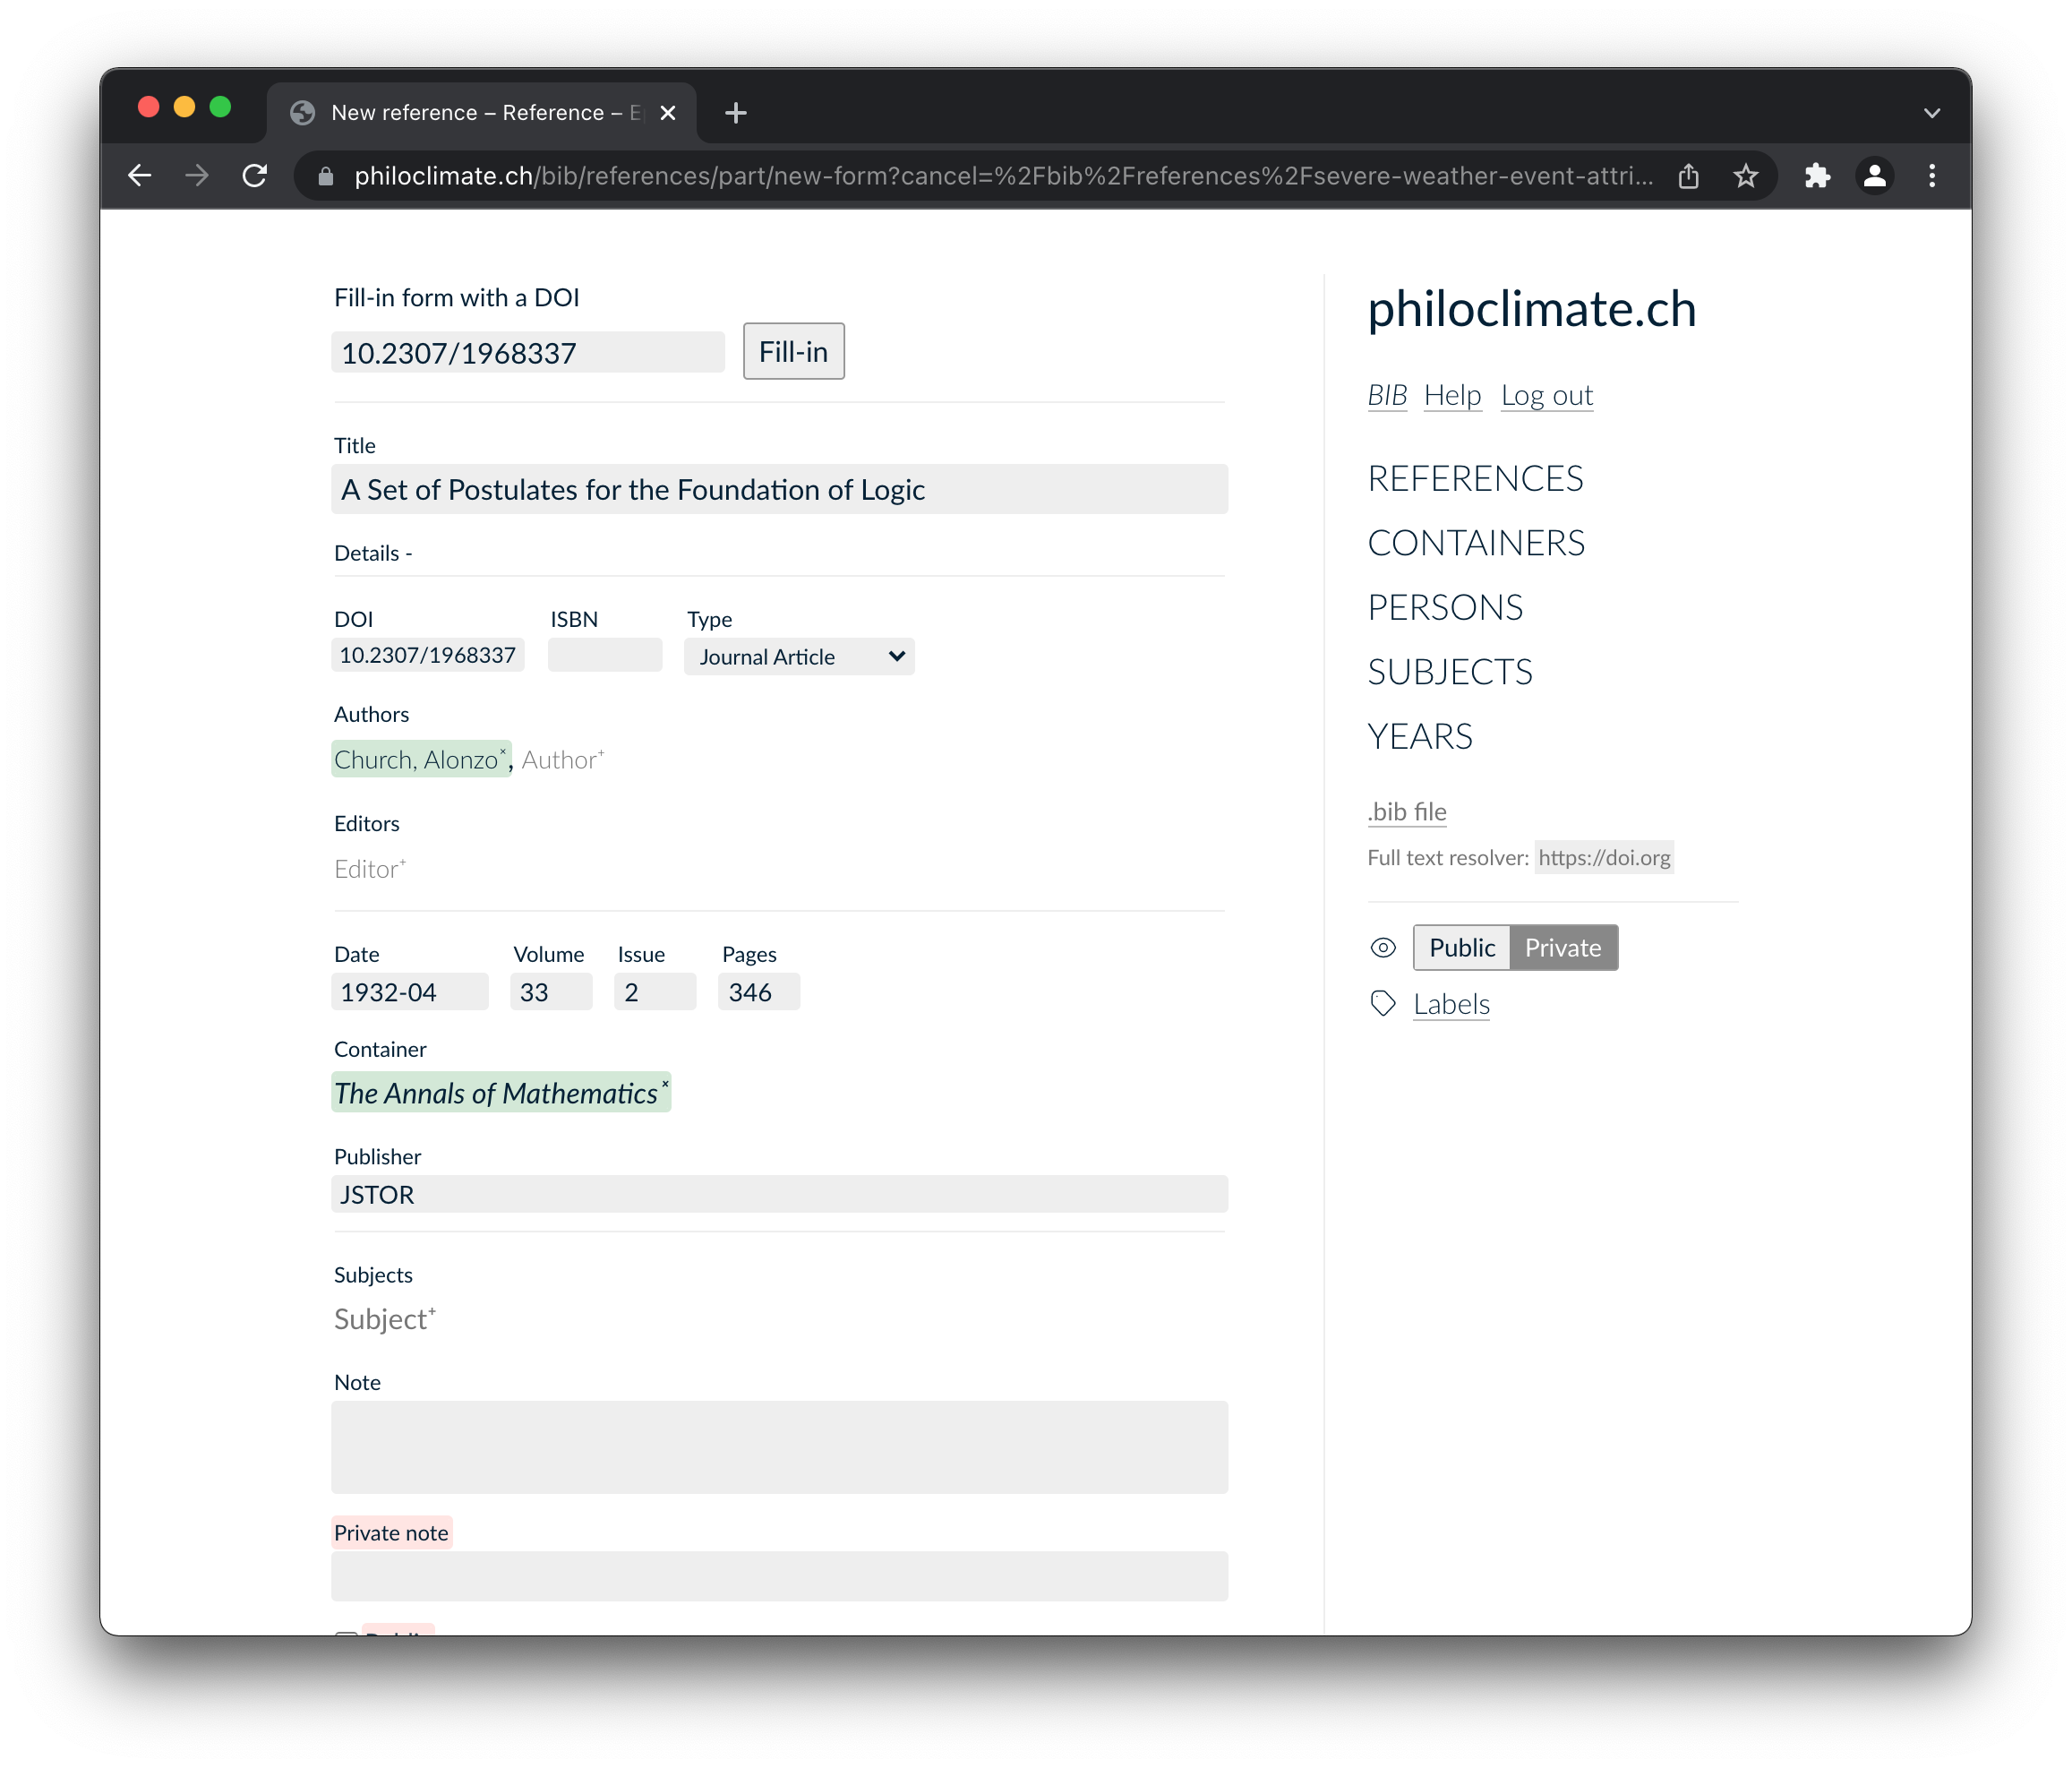Image resolution: width=2072 pixels, height=1768 pixels.
Task: Set reference visibility to Private
Action: tap(1563, 947)
